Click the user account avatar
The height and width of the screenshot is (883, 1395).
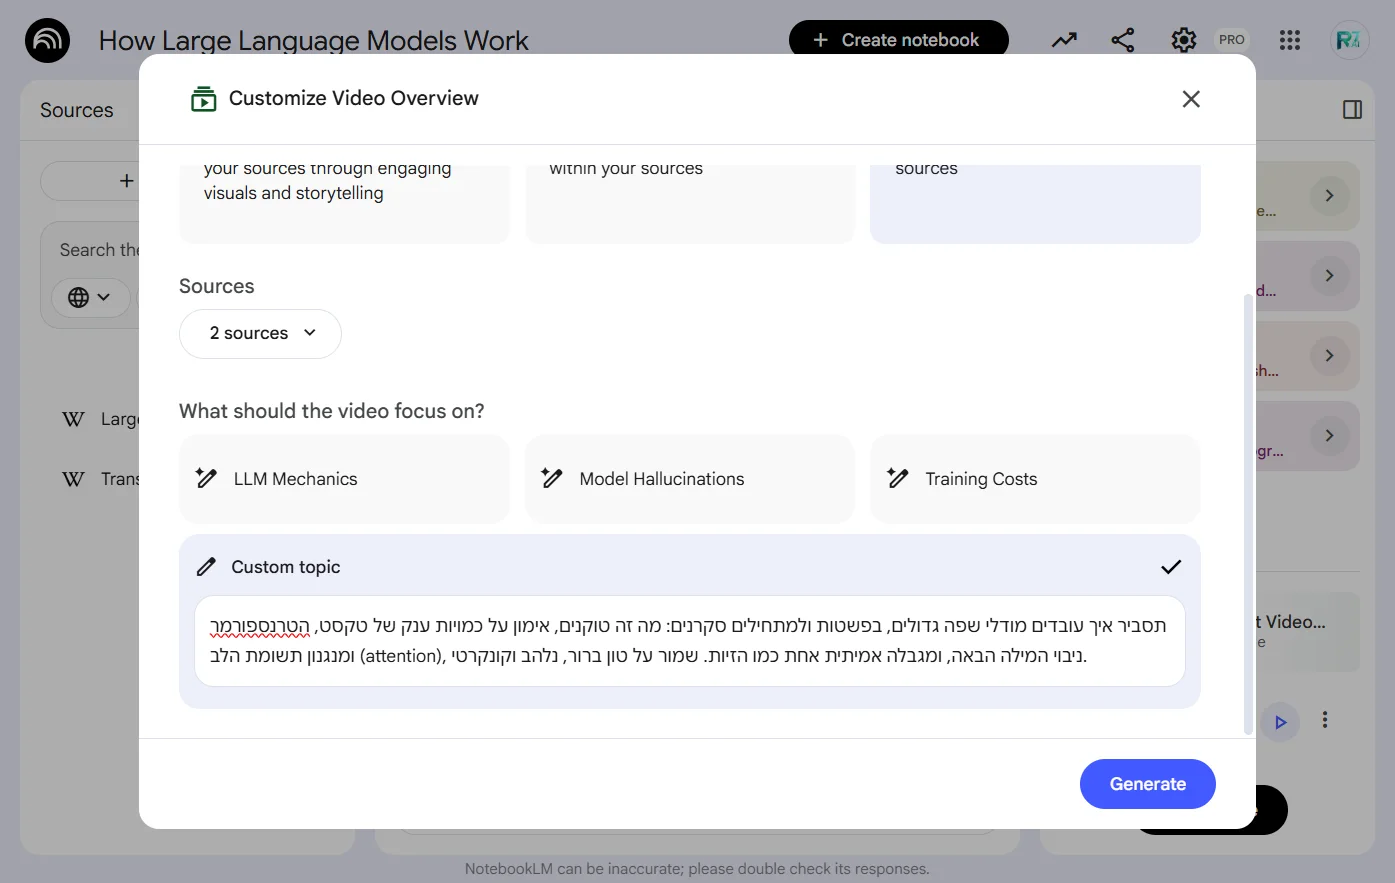pyautogui.click(x=1348, y=40)
